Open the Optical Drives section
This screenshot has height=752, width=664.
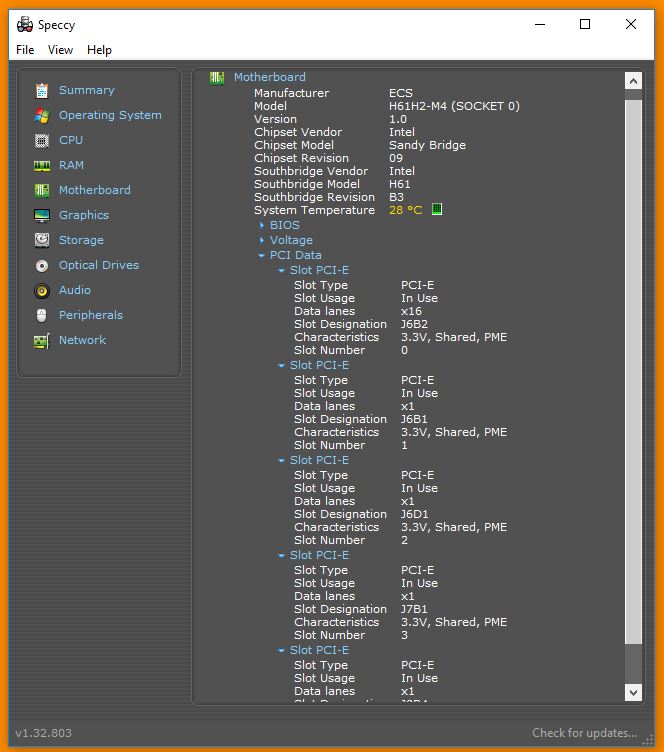[x=99, y=265]
